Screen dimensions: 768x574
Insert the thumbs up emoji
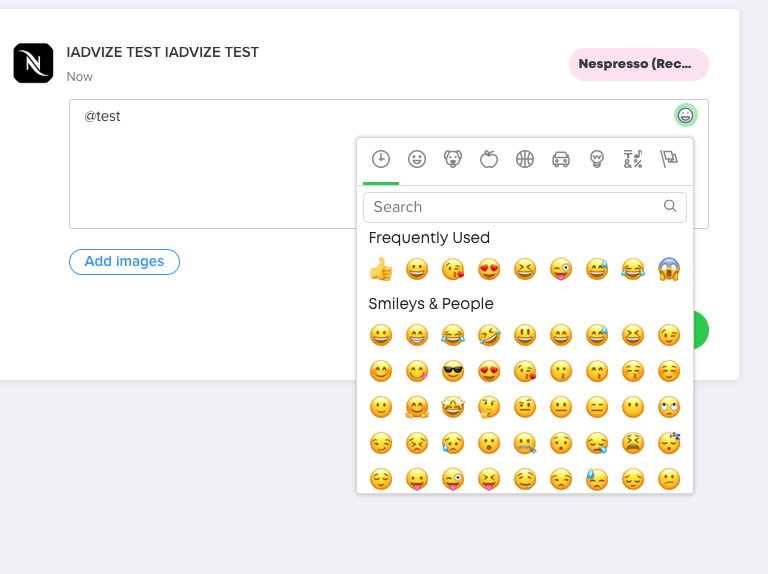pyautogui.click(x=381, y=269)
